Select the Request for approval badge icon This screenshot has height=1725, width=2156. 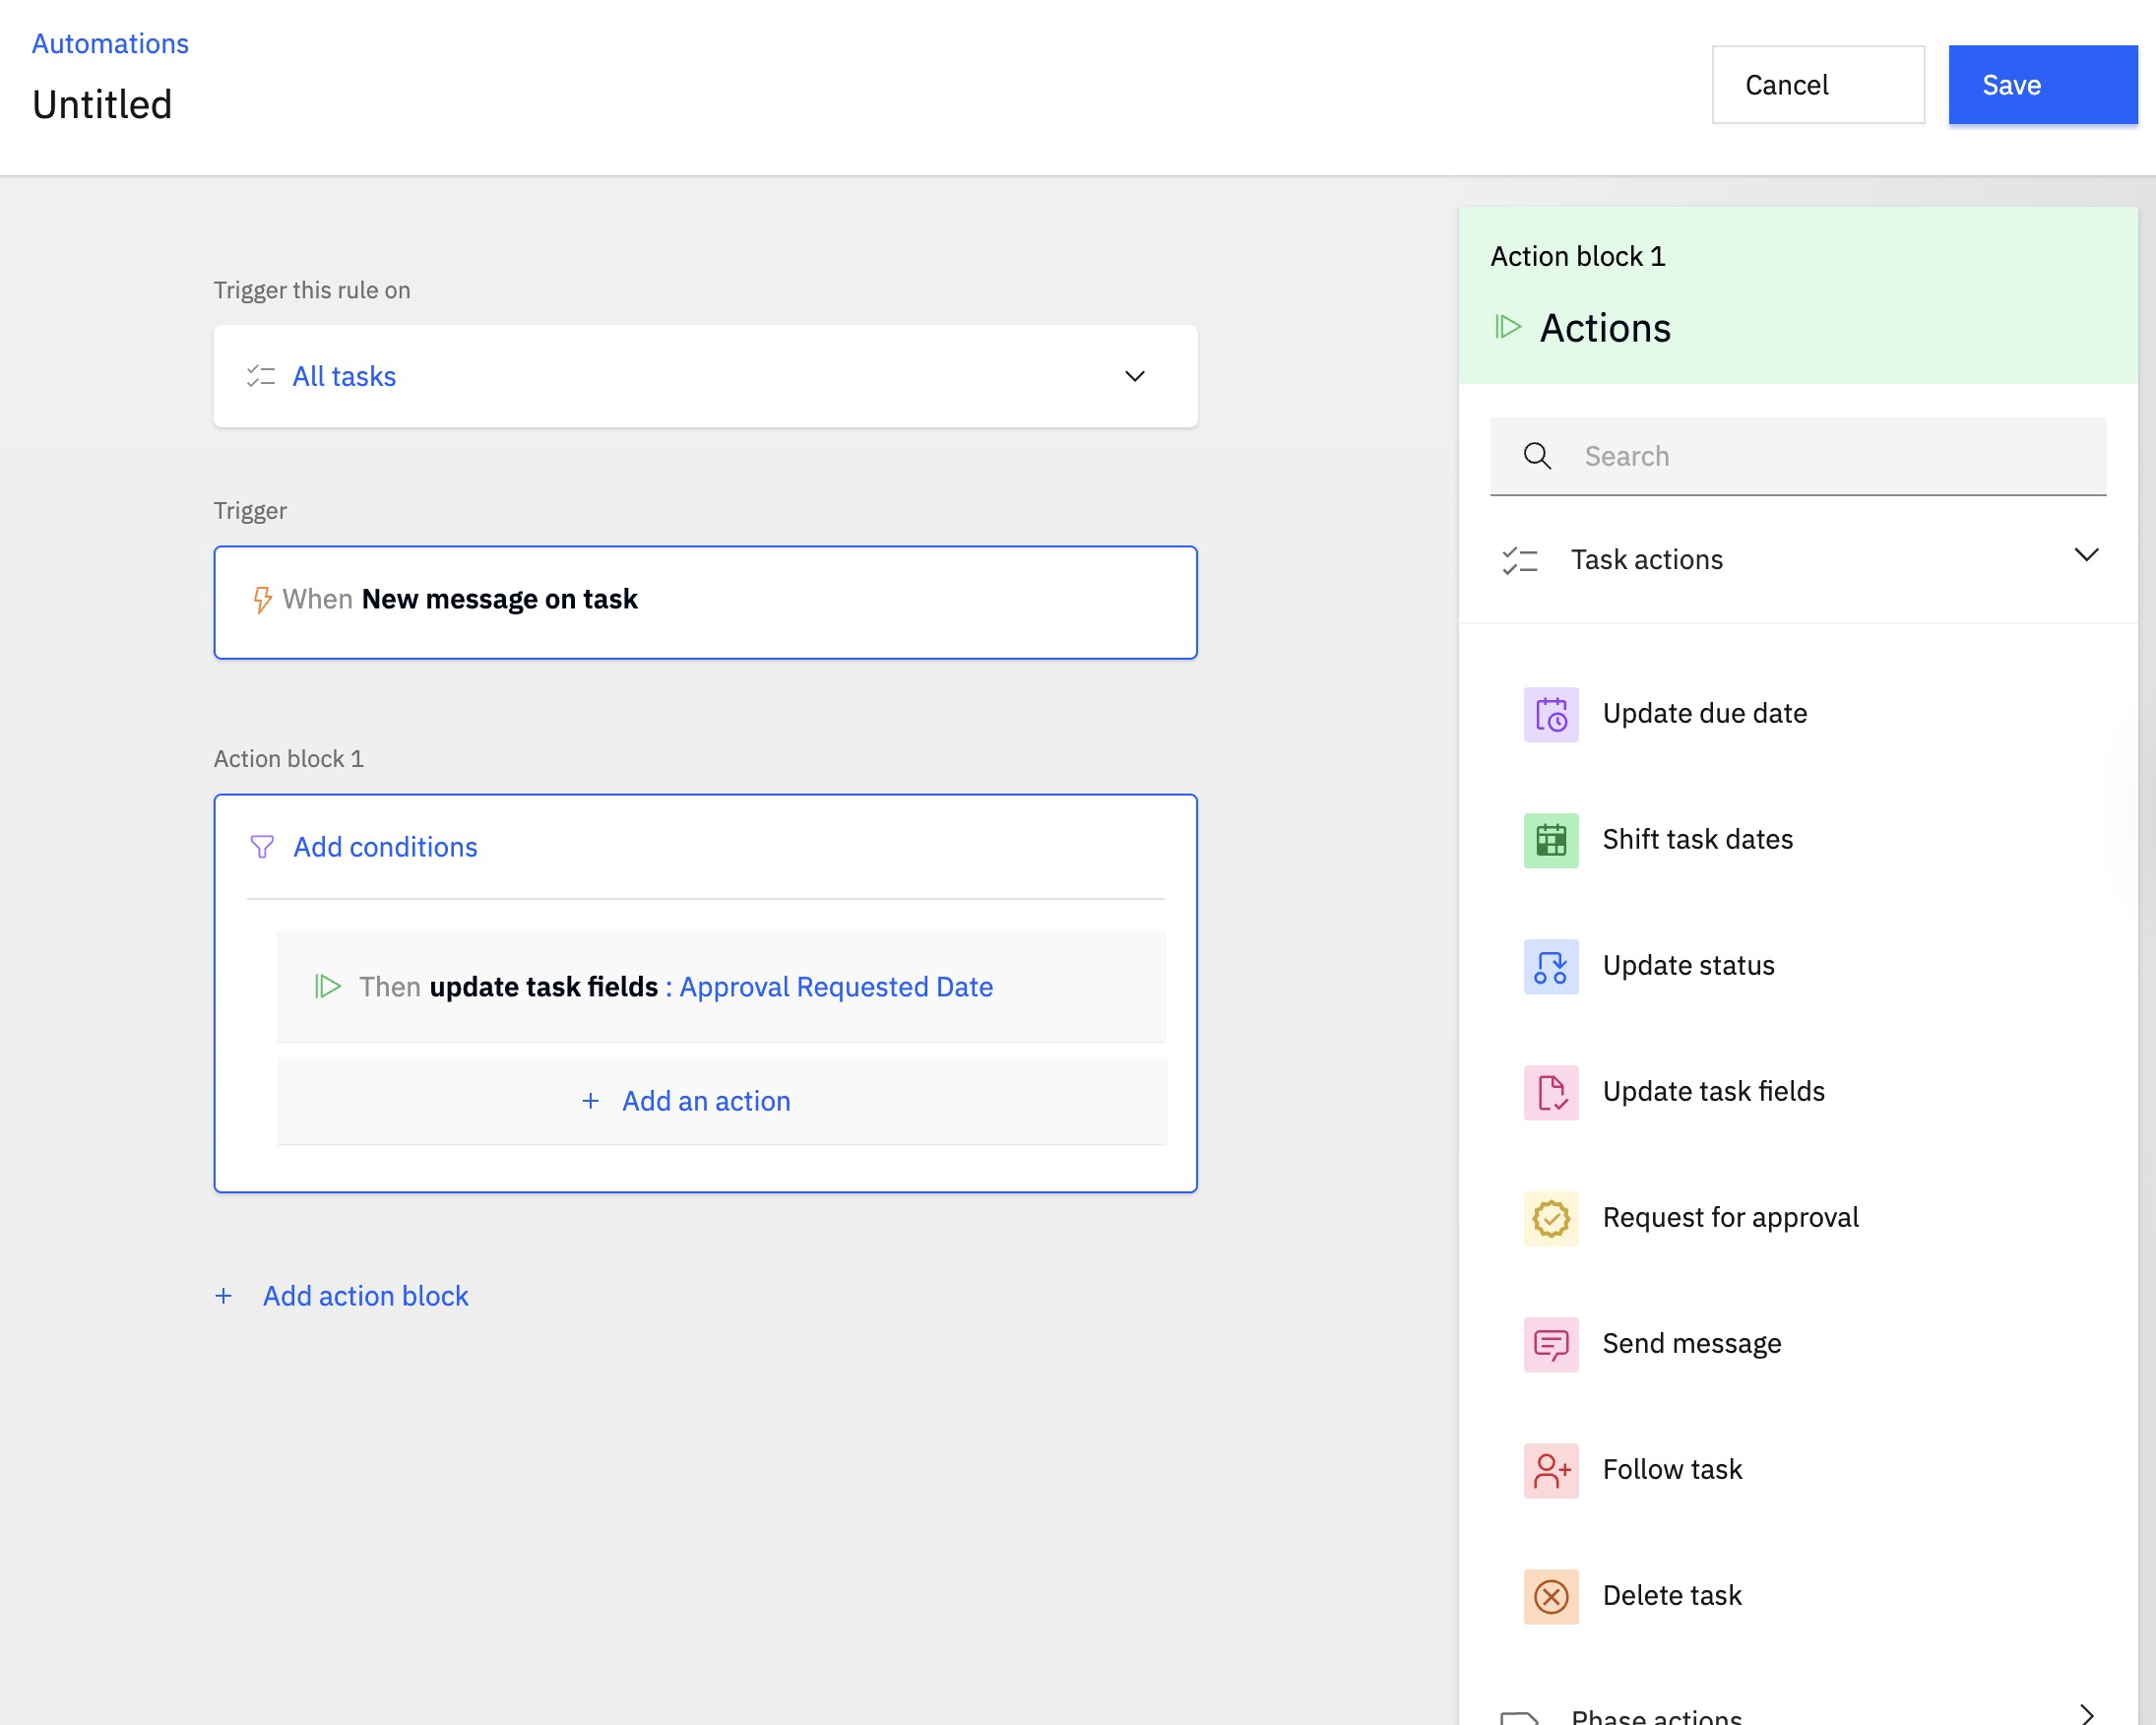[x=1550, y=1218]
